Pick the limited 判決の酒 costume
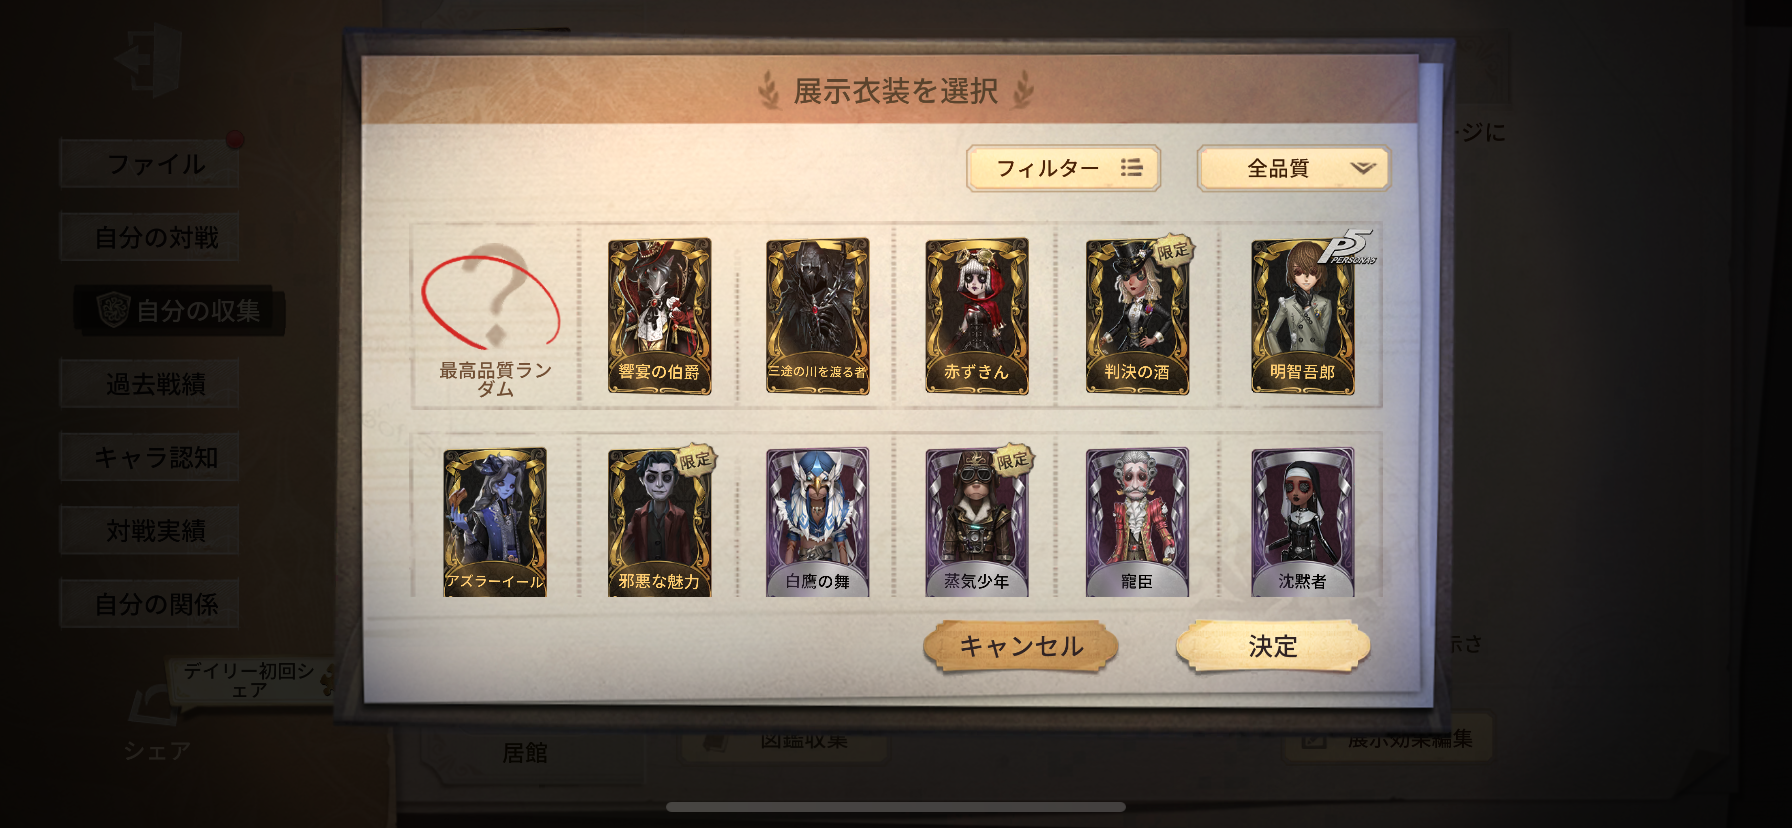This screenshot has width=1792, height=828. [1138, 316]
